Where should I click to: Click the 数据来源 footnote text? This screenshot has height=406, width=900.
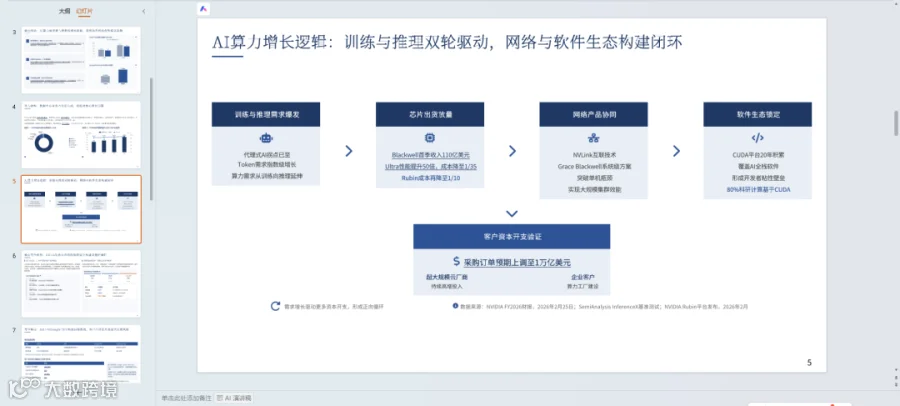[604, 307]
